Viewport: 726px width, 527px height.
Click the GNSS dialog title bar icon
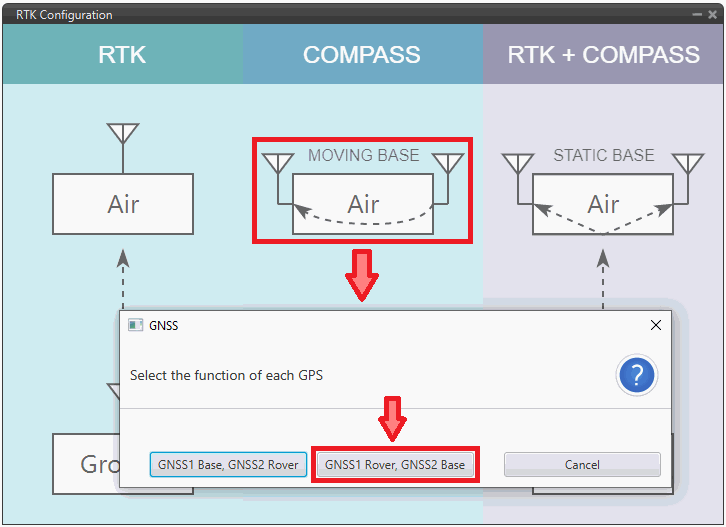click(x=136, y=325)
